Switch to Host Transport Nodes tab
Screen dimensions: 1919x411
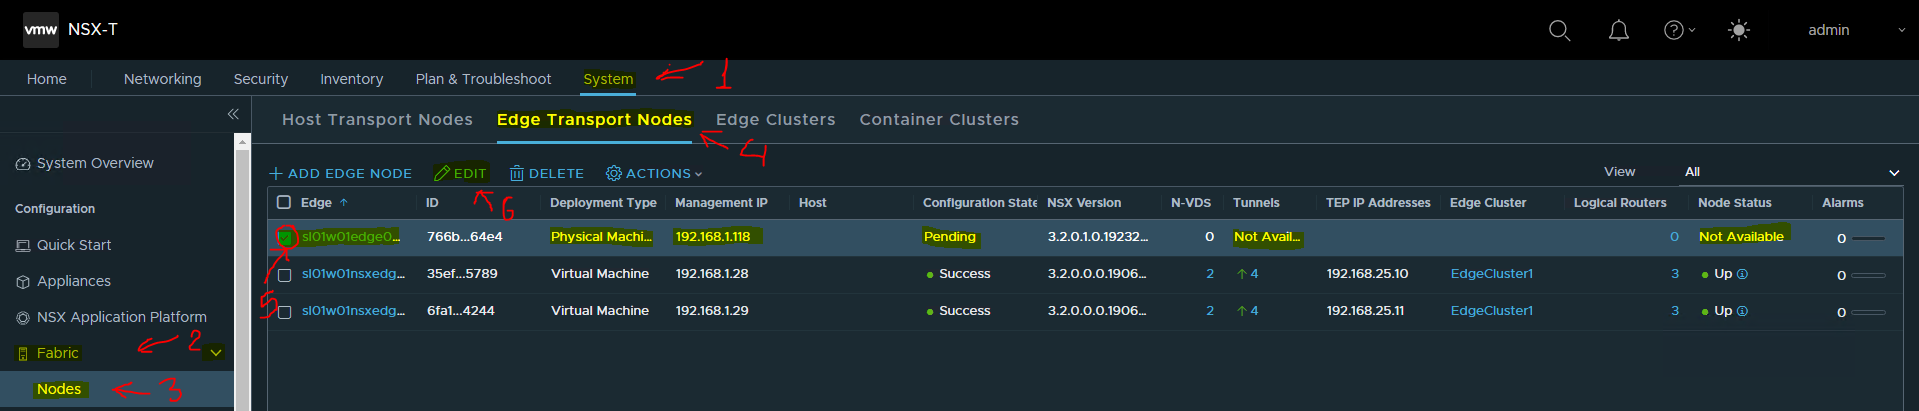tap(377, 119)
